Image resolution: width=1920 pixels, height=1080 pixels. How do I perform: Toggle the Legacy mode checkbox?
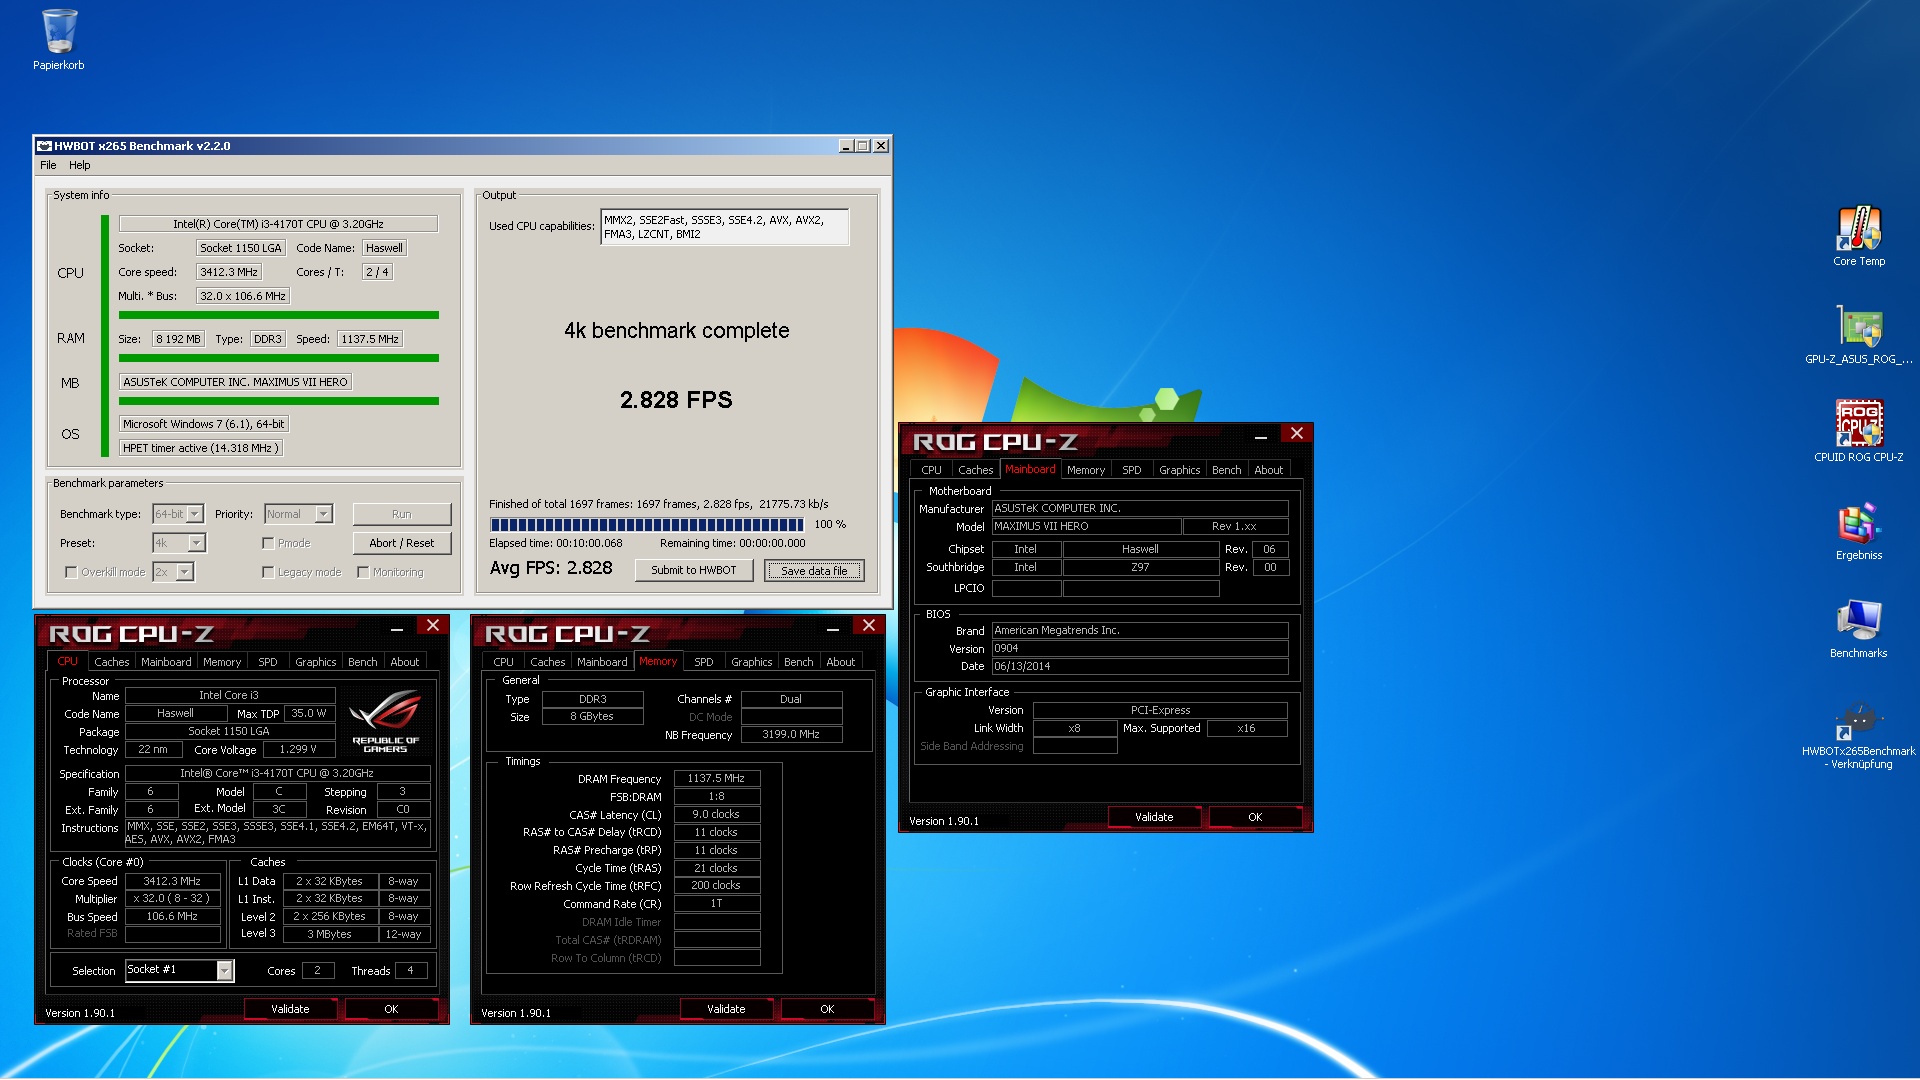coord(268,572)
